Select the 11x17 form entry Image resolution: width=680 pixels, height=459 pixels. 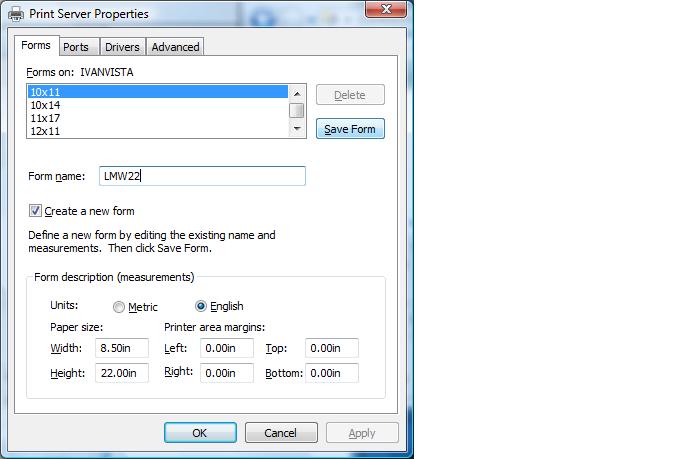(x=45, y=118)
